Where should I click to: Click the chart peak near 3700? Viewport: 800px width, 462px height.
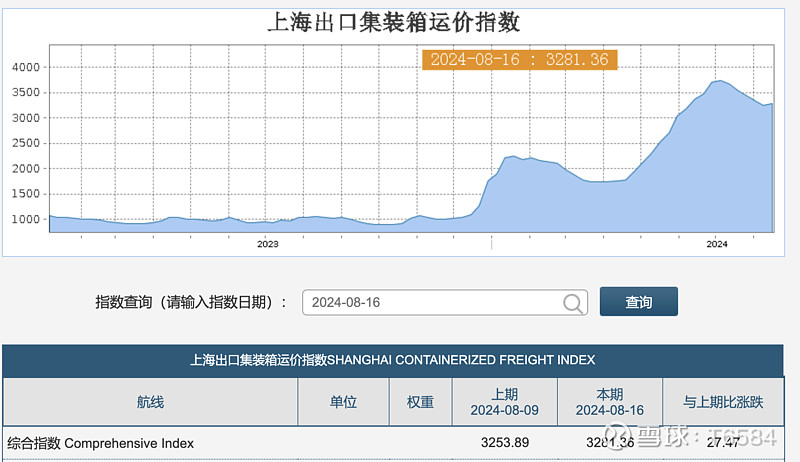[719, 81]
